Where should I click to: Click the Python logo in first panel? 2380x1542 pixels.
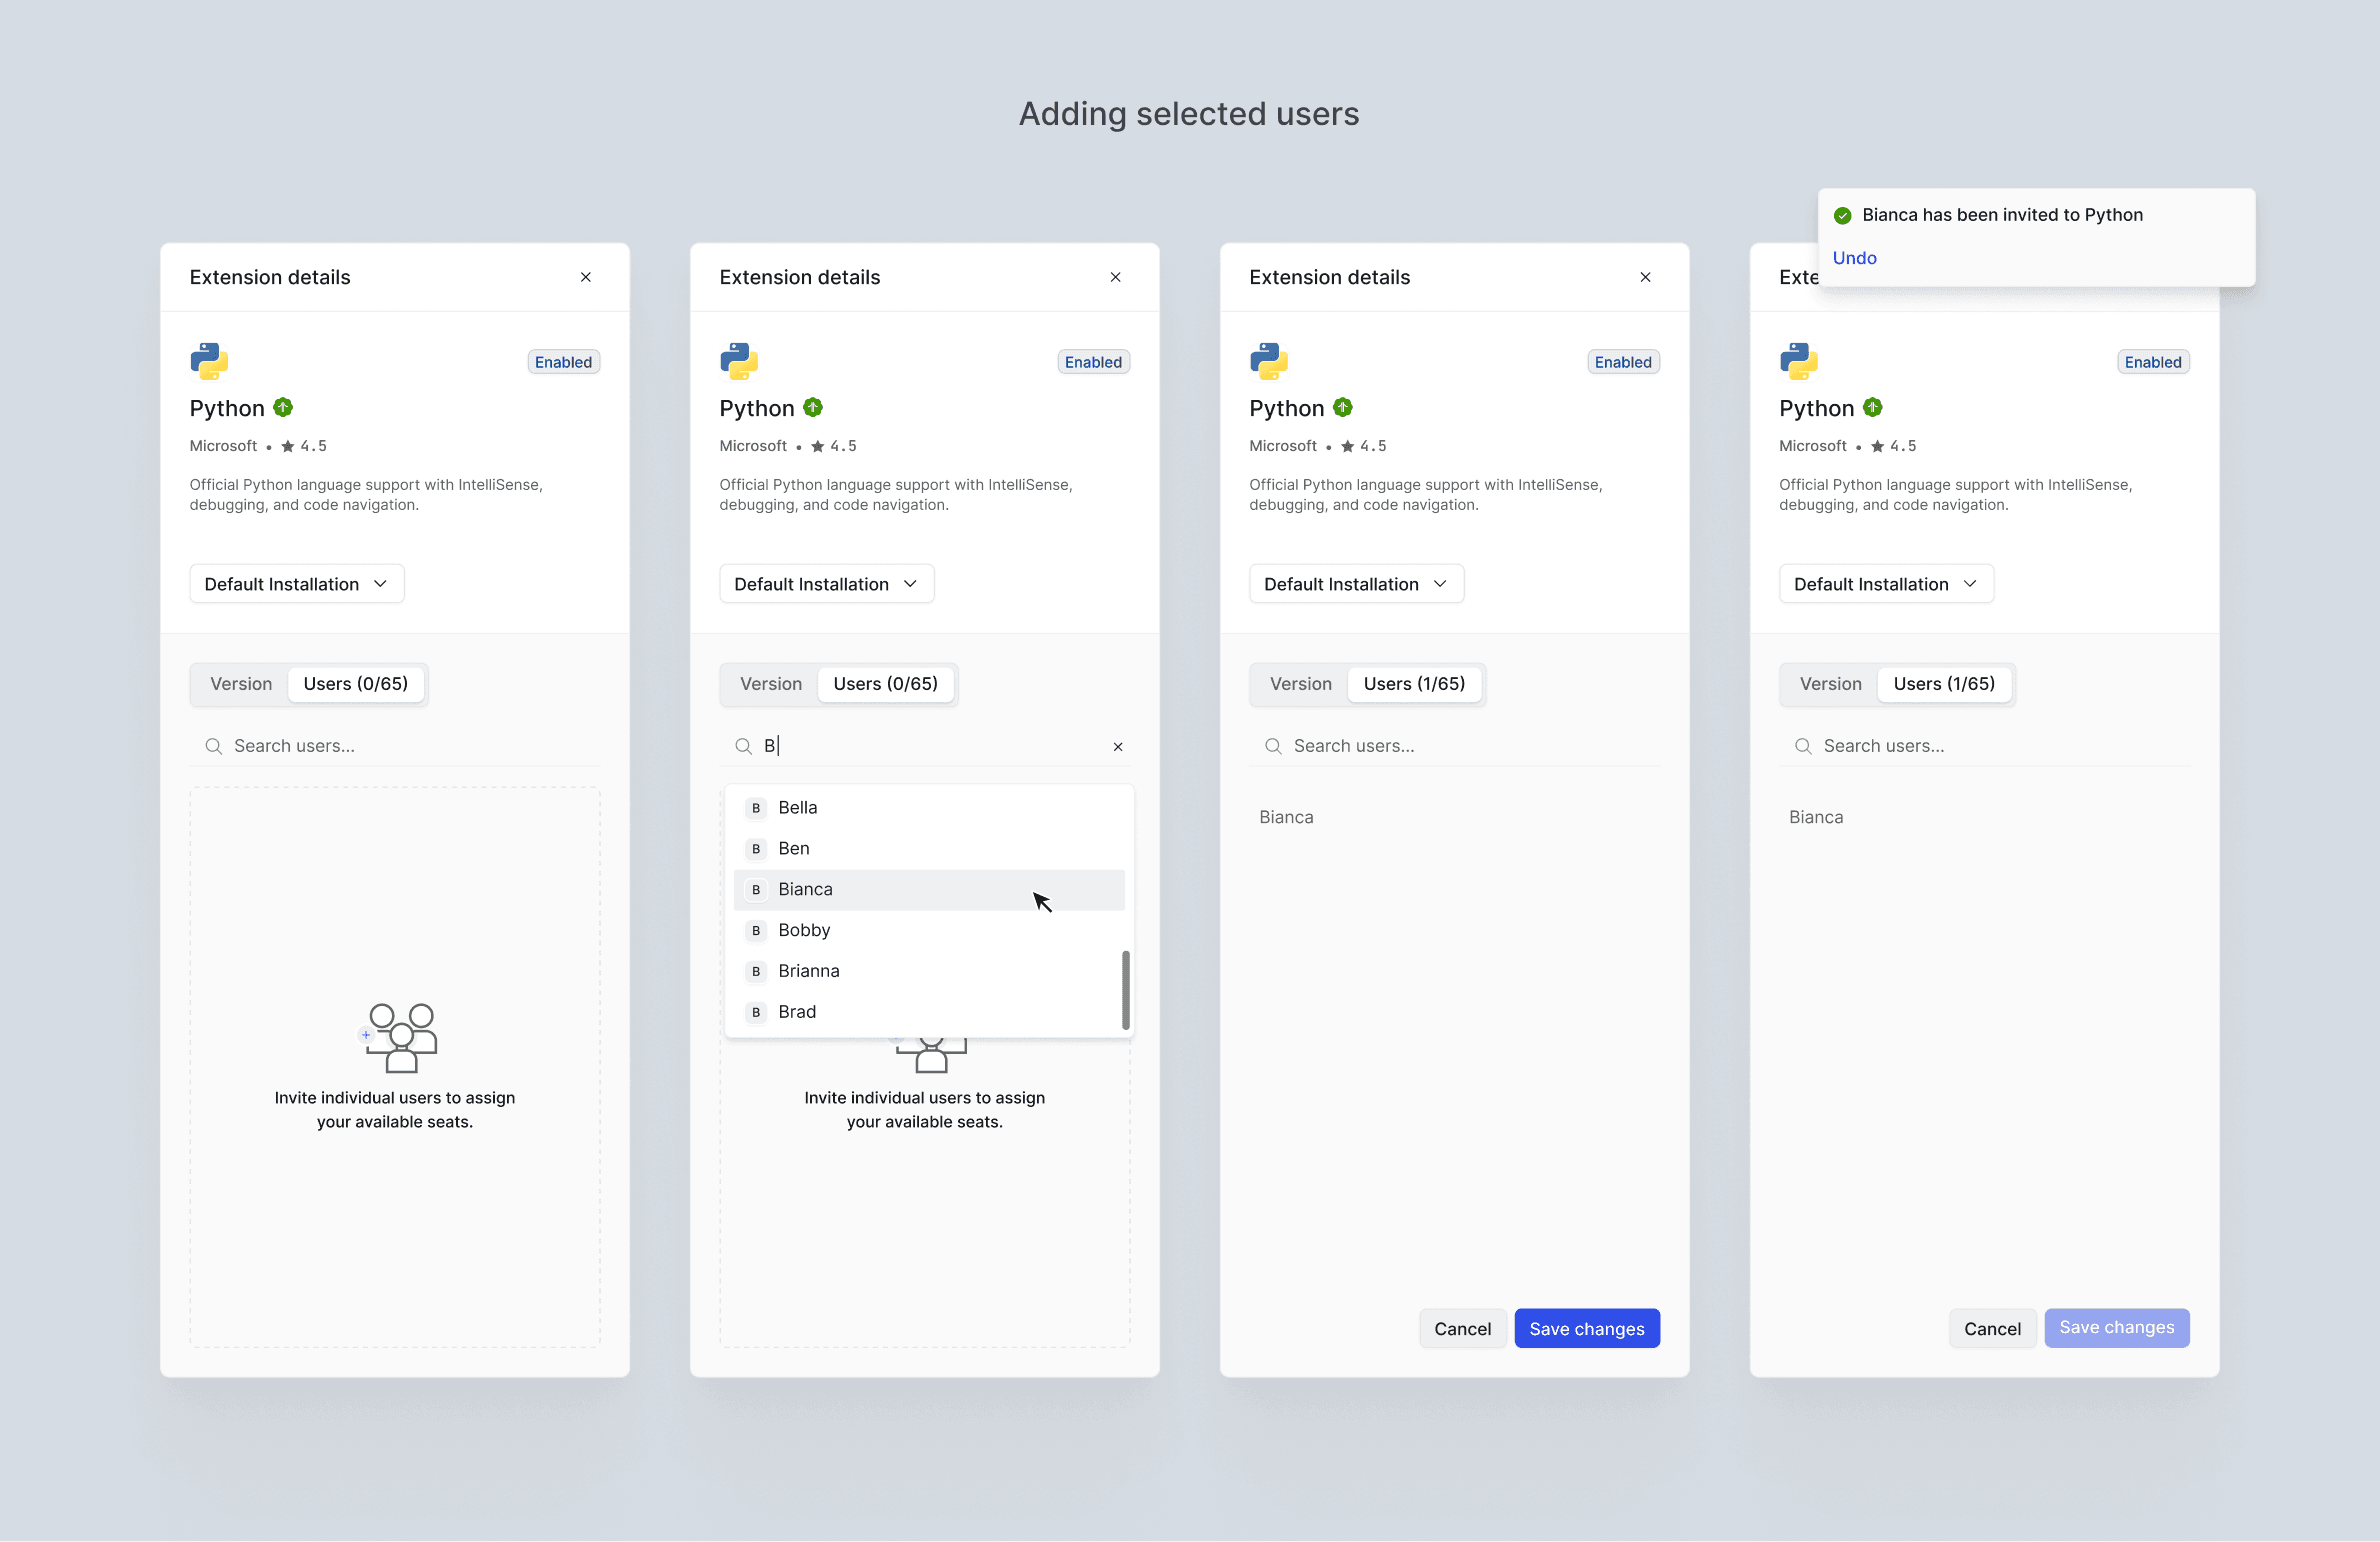pyautogui.click(x=209, y=361)
